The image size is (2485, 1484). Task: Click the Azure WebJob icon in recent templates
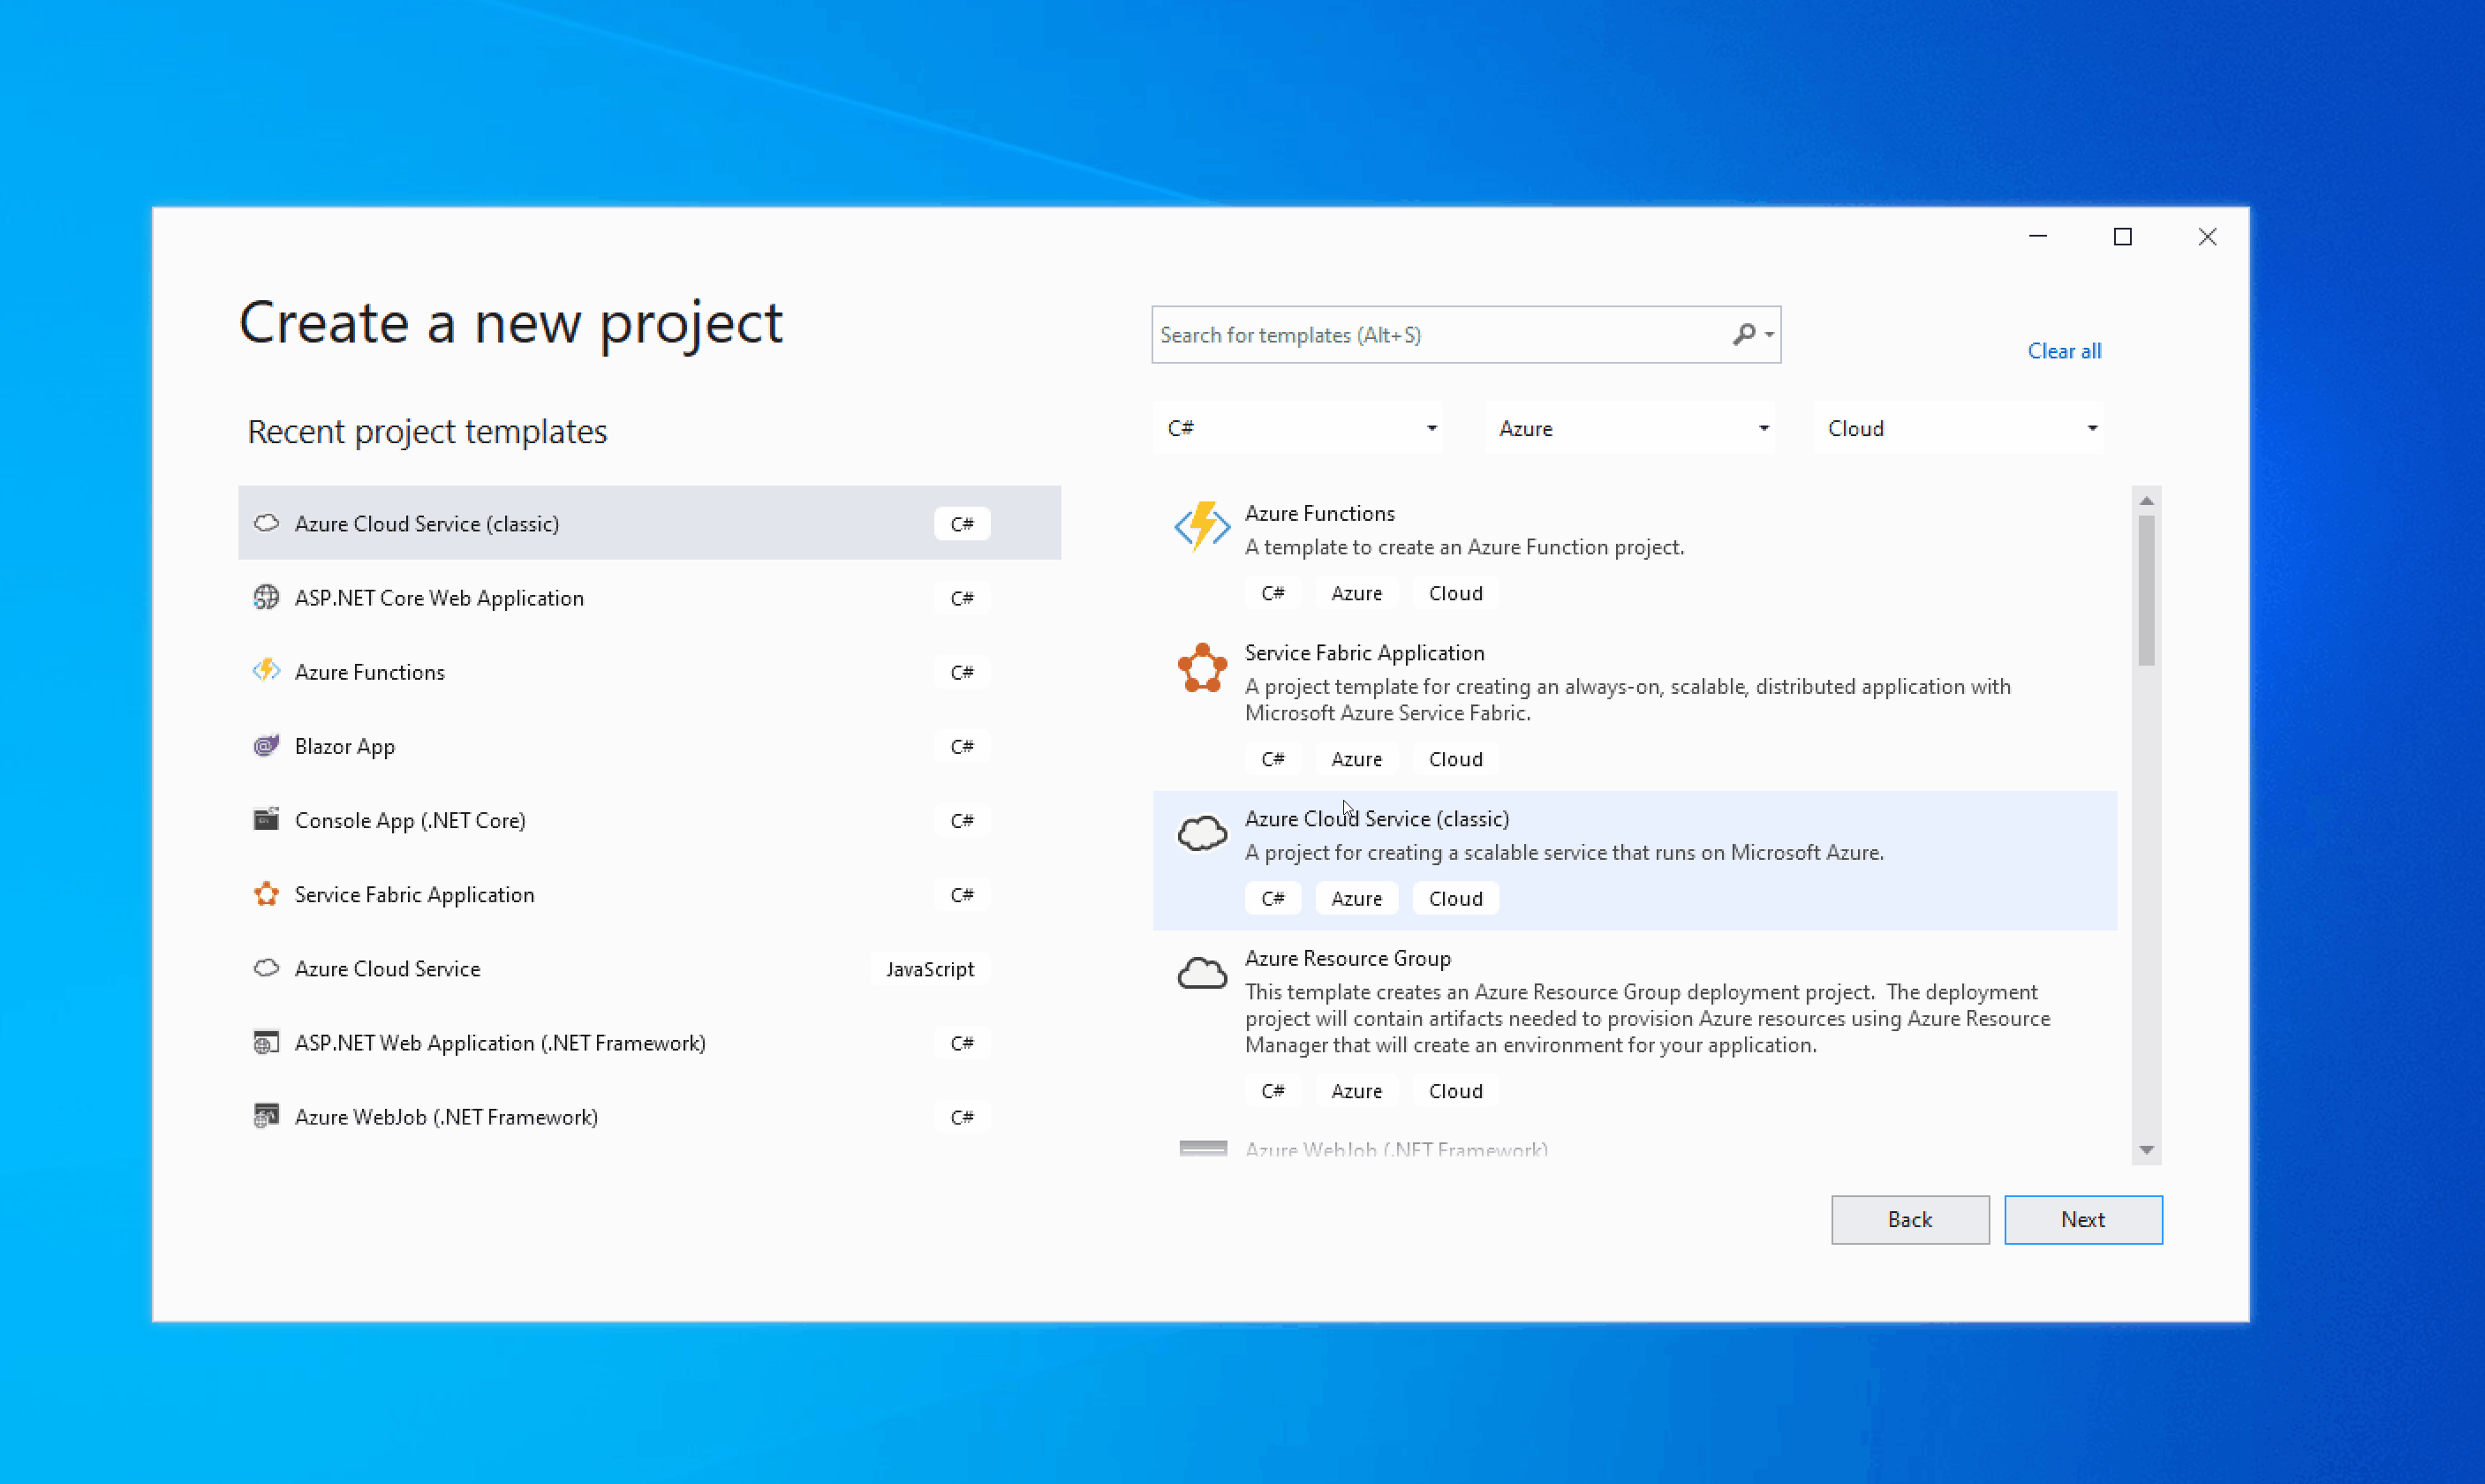pyautogui.click(x=265, y=1117)
